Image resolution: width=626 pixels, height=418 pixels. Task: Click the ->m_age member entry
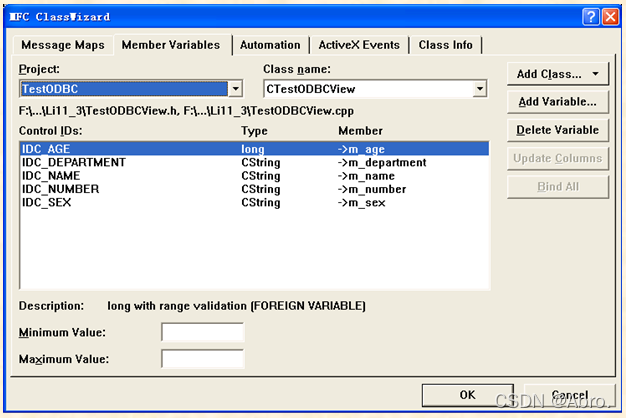click(361, 149)
